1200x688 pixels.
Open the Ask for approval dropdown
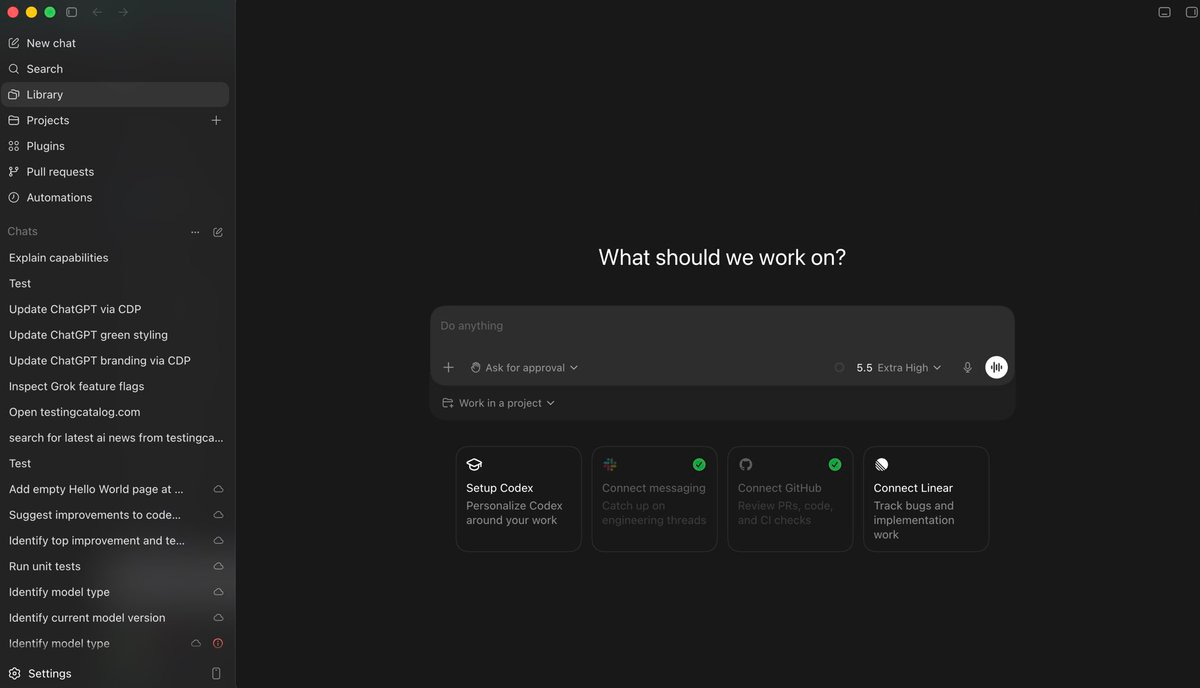(x=524, y=368)
